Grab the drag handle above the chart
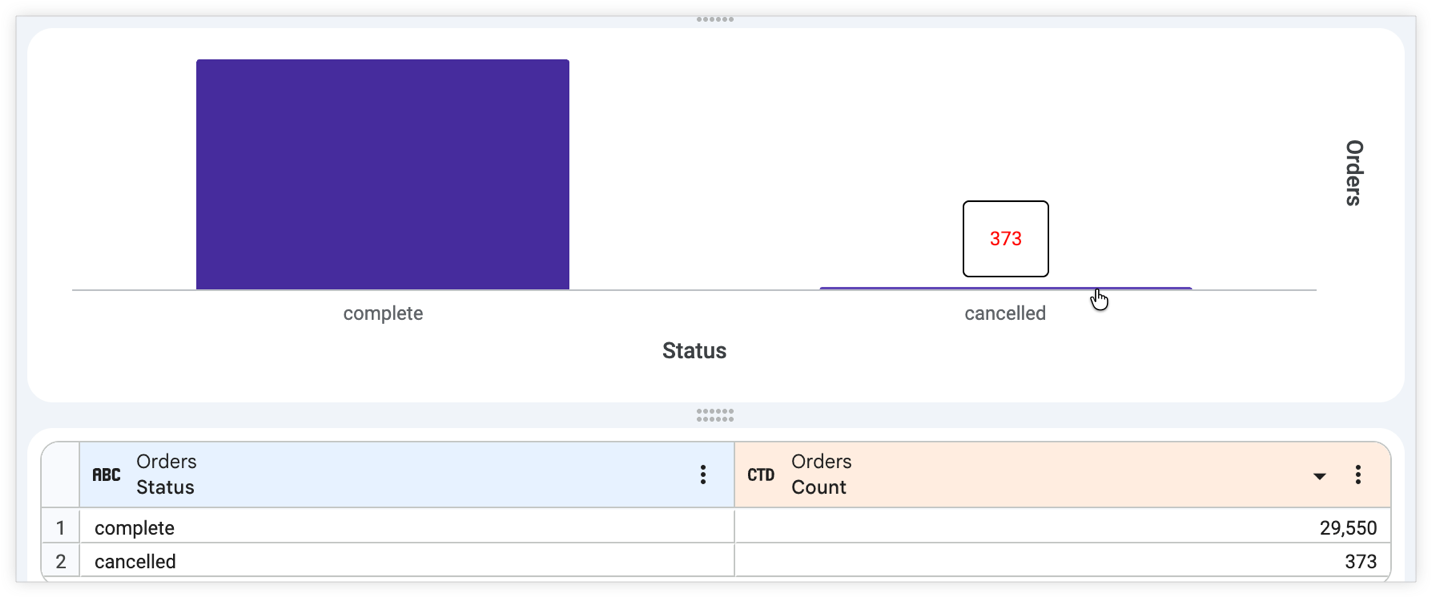Viewport: 1432px width, 598px height. pos(715,19)
